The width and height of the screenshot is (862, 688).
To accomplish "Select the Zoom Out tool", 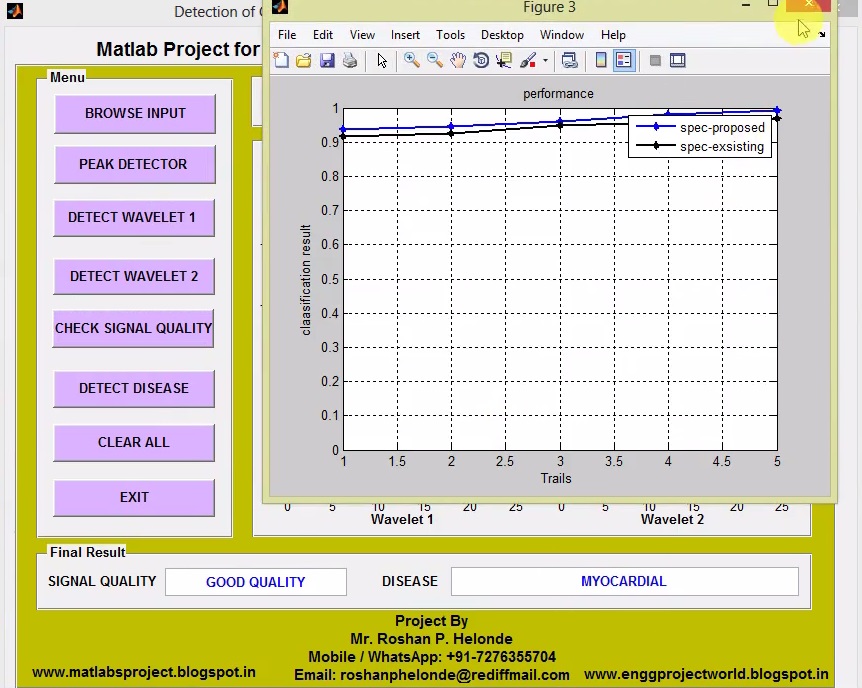I will 434,60.
